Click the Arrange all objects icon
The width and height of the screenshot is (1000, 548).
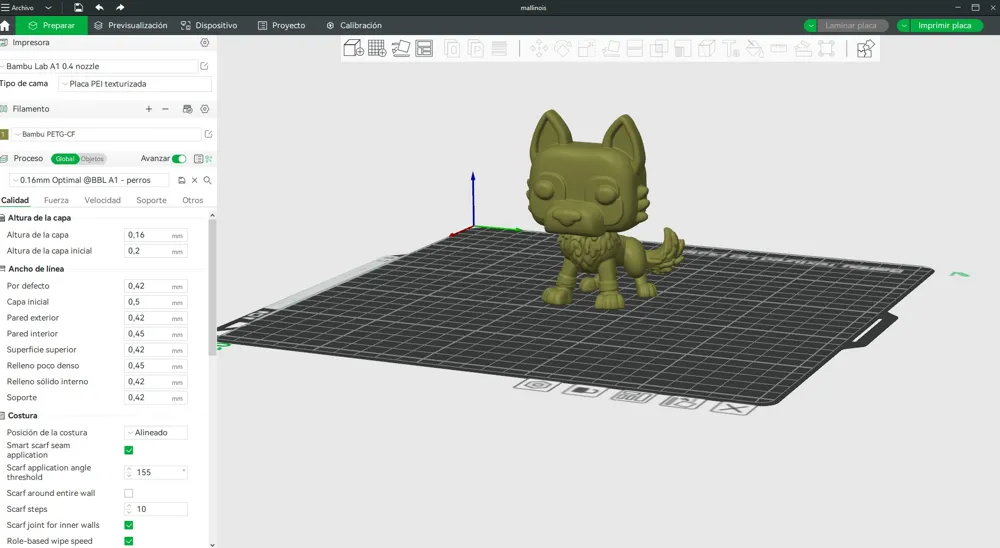coord(424,48)
